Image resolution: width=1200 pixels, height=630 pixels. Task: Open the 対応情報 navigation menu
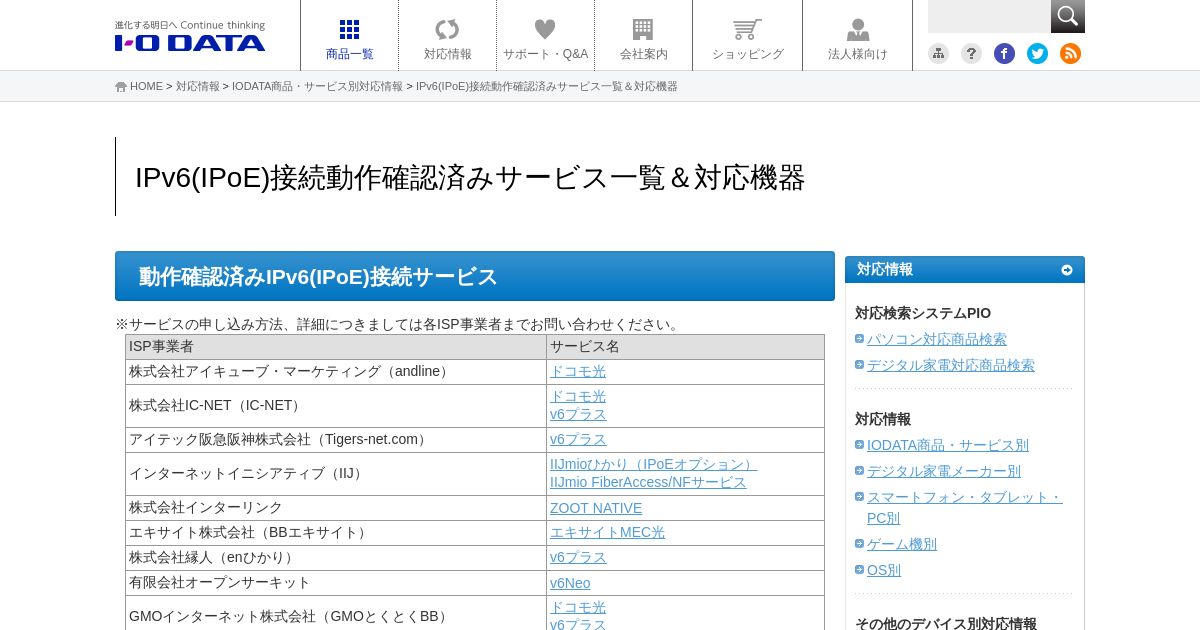click(x=448, y=36)
